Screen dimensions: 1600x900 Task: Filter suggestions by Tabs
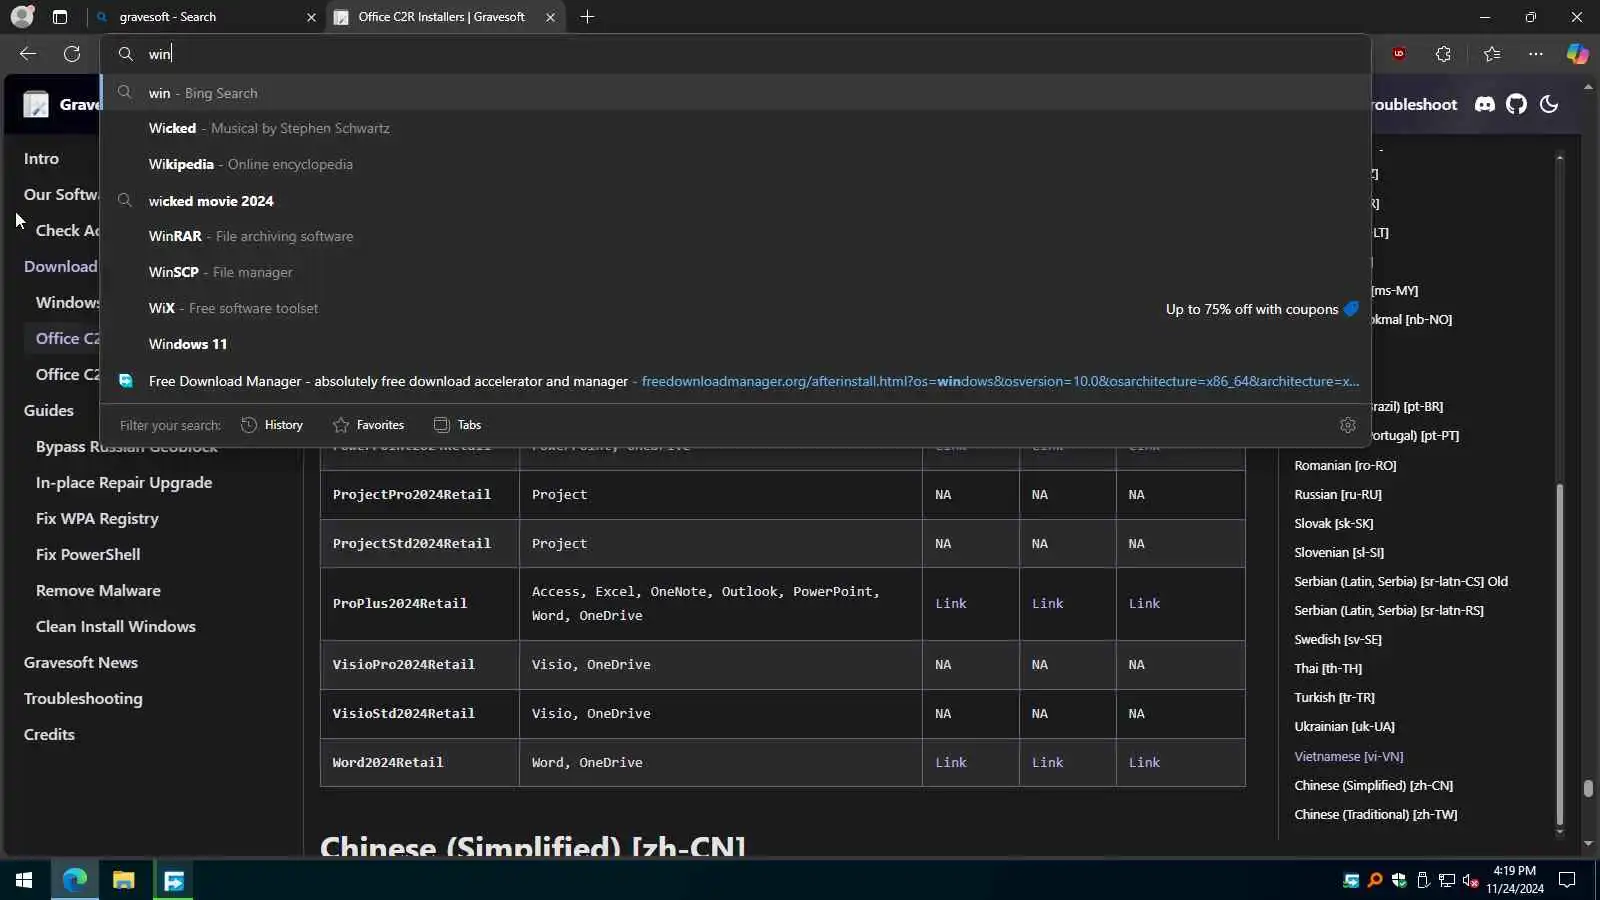pos(458,425)
